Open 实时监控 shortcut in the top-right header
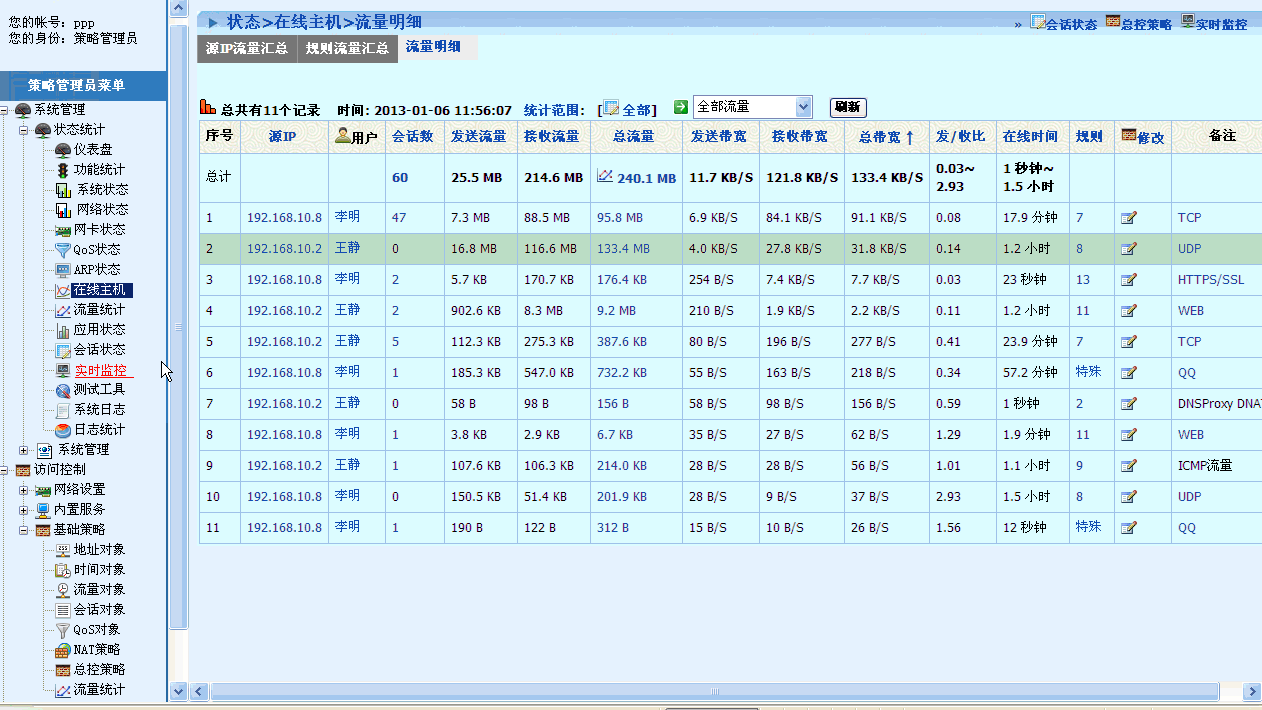Image resolution: width=1262 pixels, height=710 pixels. (1214, 23)
